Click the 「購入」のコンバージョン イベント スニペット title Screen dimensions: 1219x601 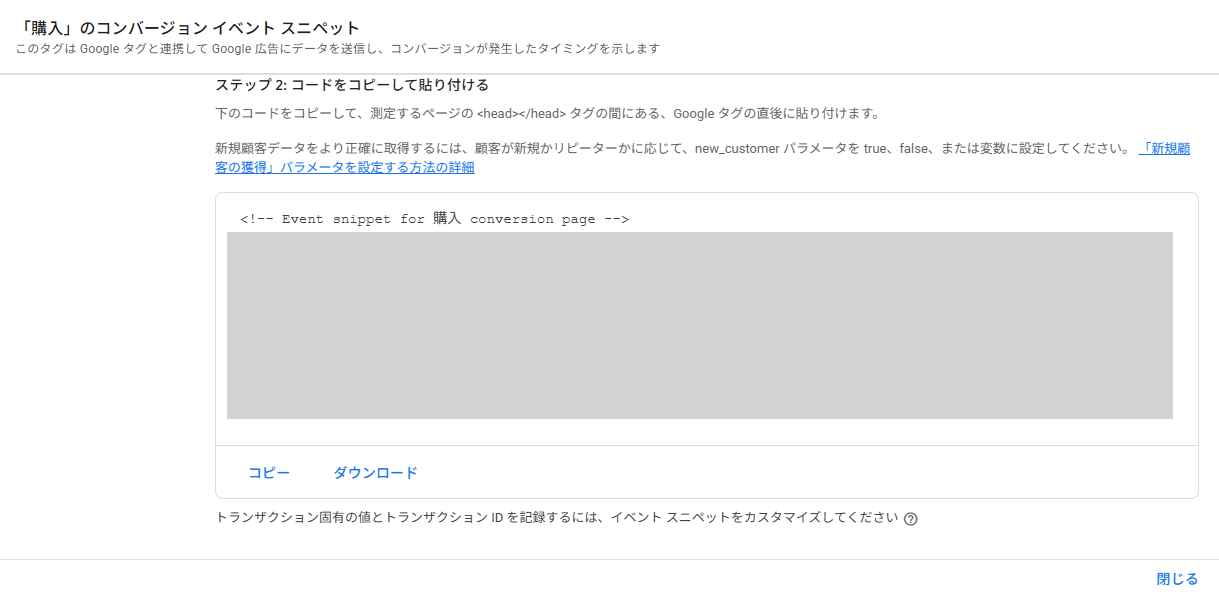point(189,27)
